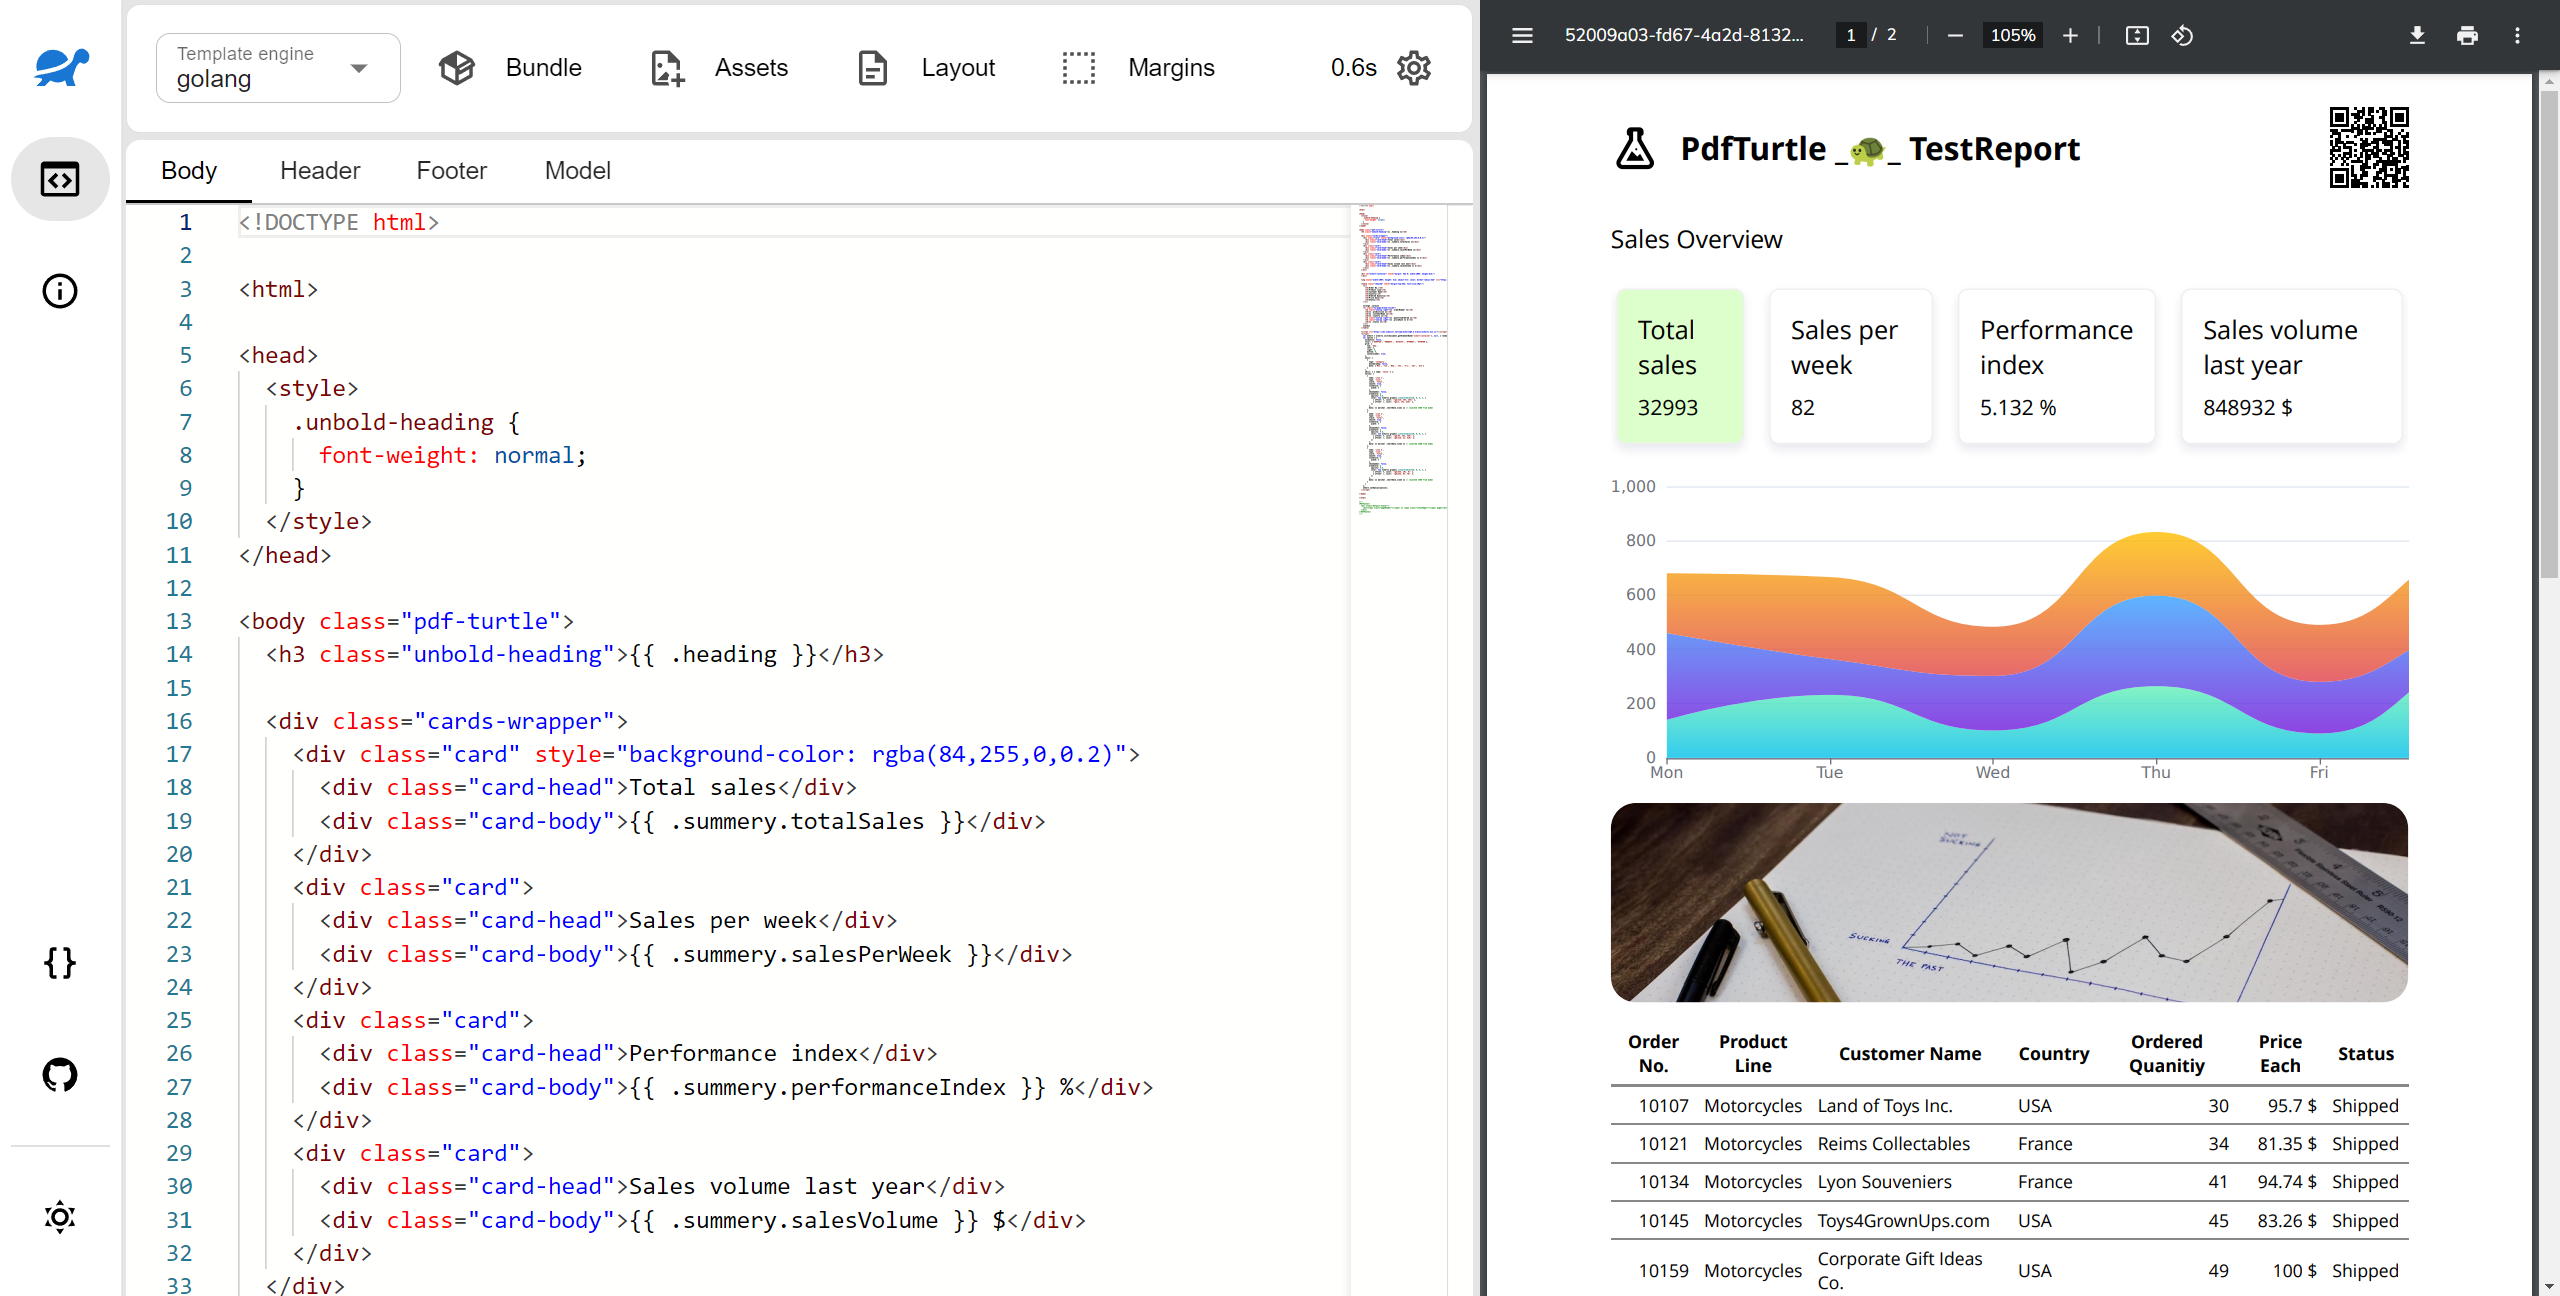Screen dimensions: 2560x1296
Task: Select the golang template engine dropdown
Action: pos(269,66)
